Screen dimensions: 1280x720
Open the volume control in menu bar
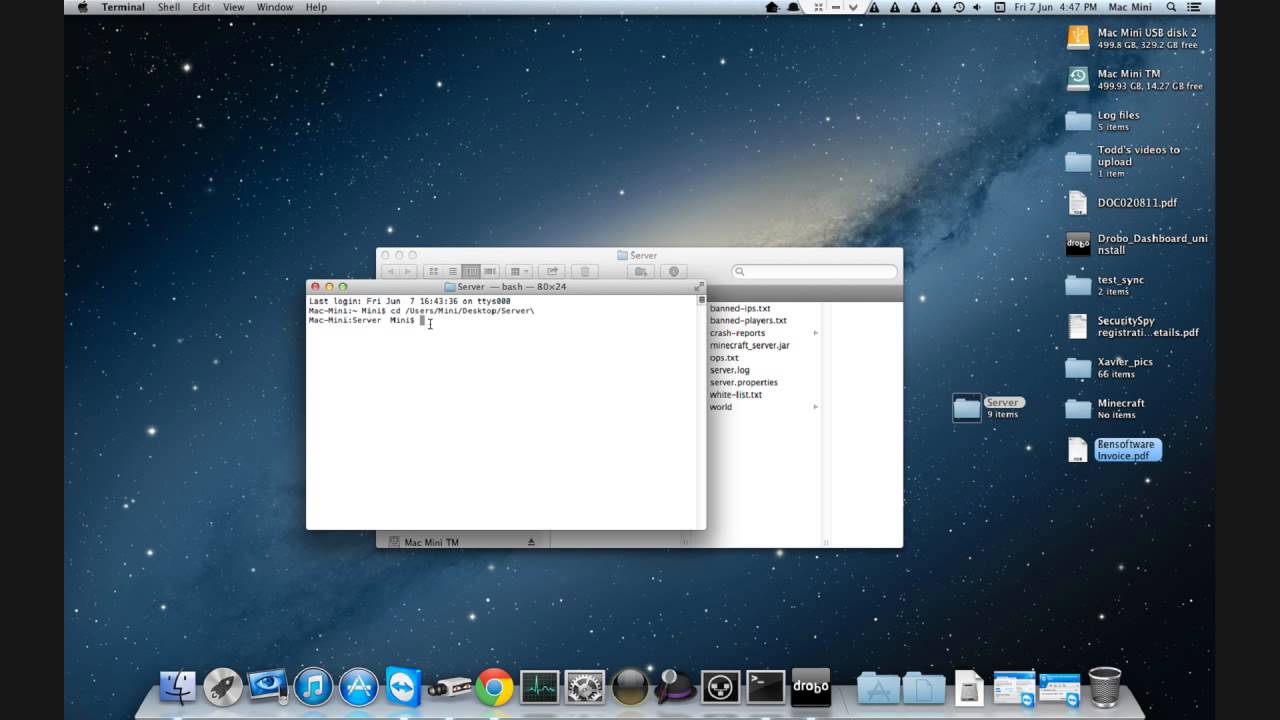click(x=977, y=7)
